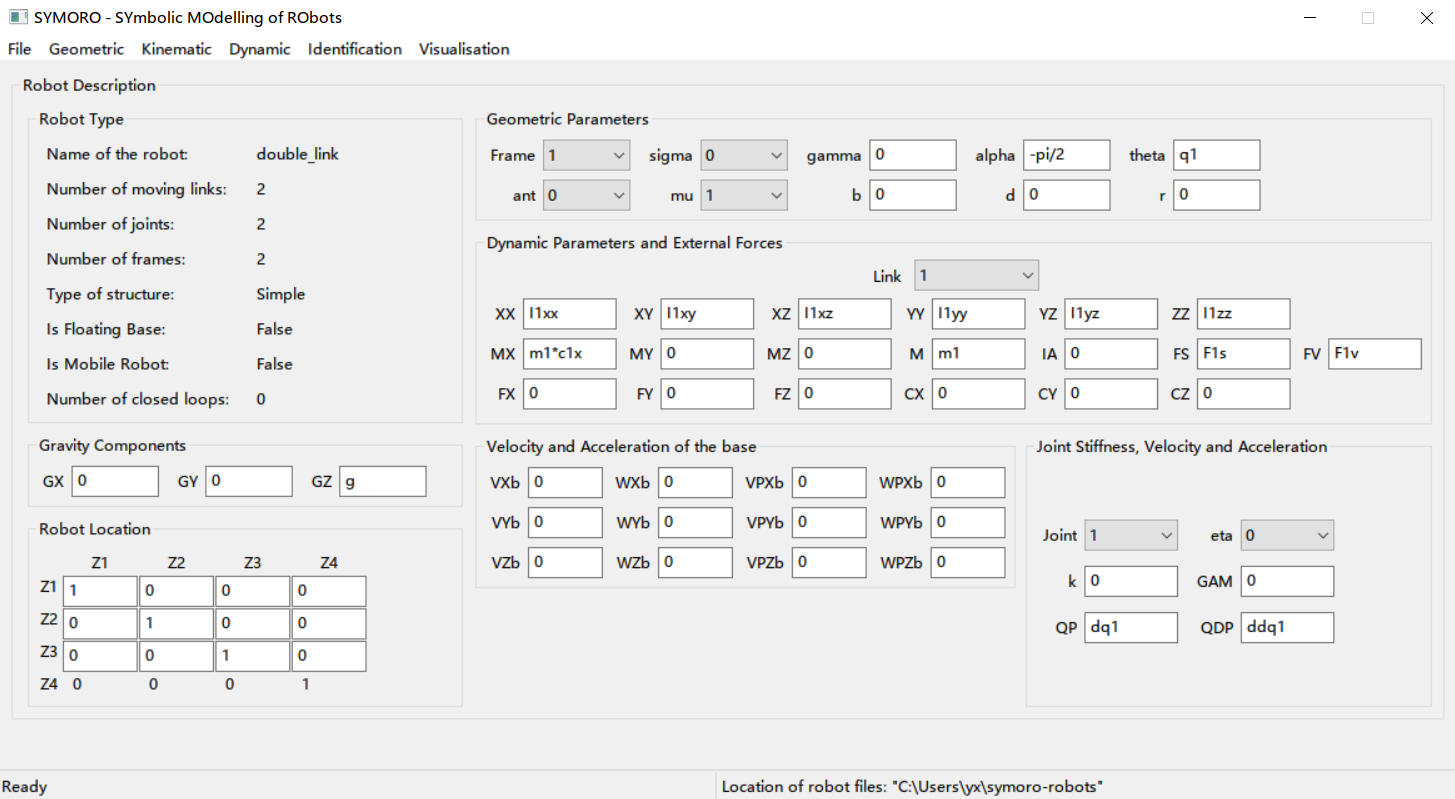The height and width of the screenshot is (799, 1455).
Task: Open the File menu
Action: tap(19, 49)
